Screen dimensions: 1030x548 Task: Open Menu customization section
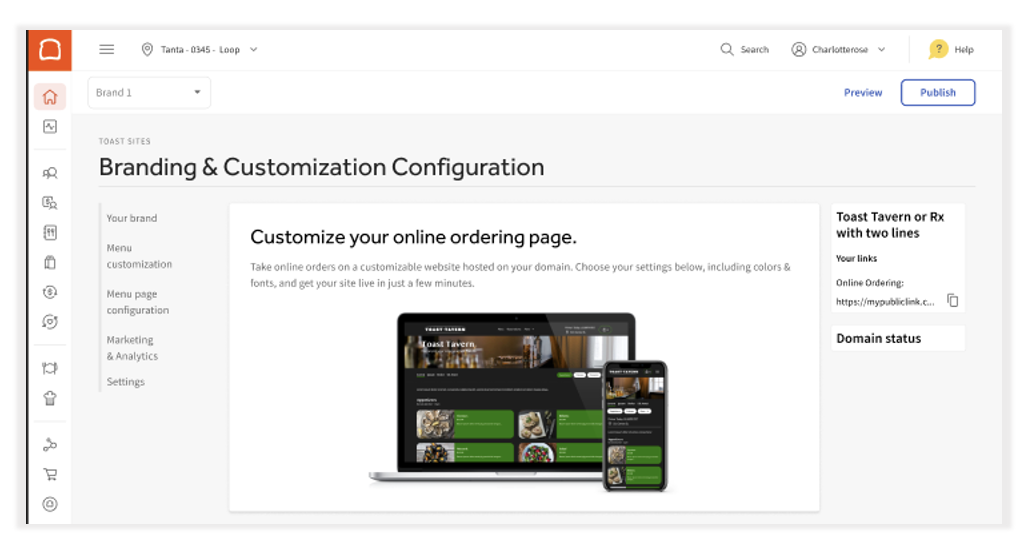[139, 256]
